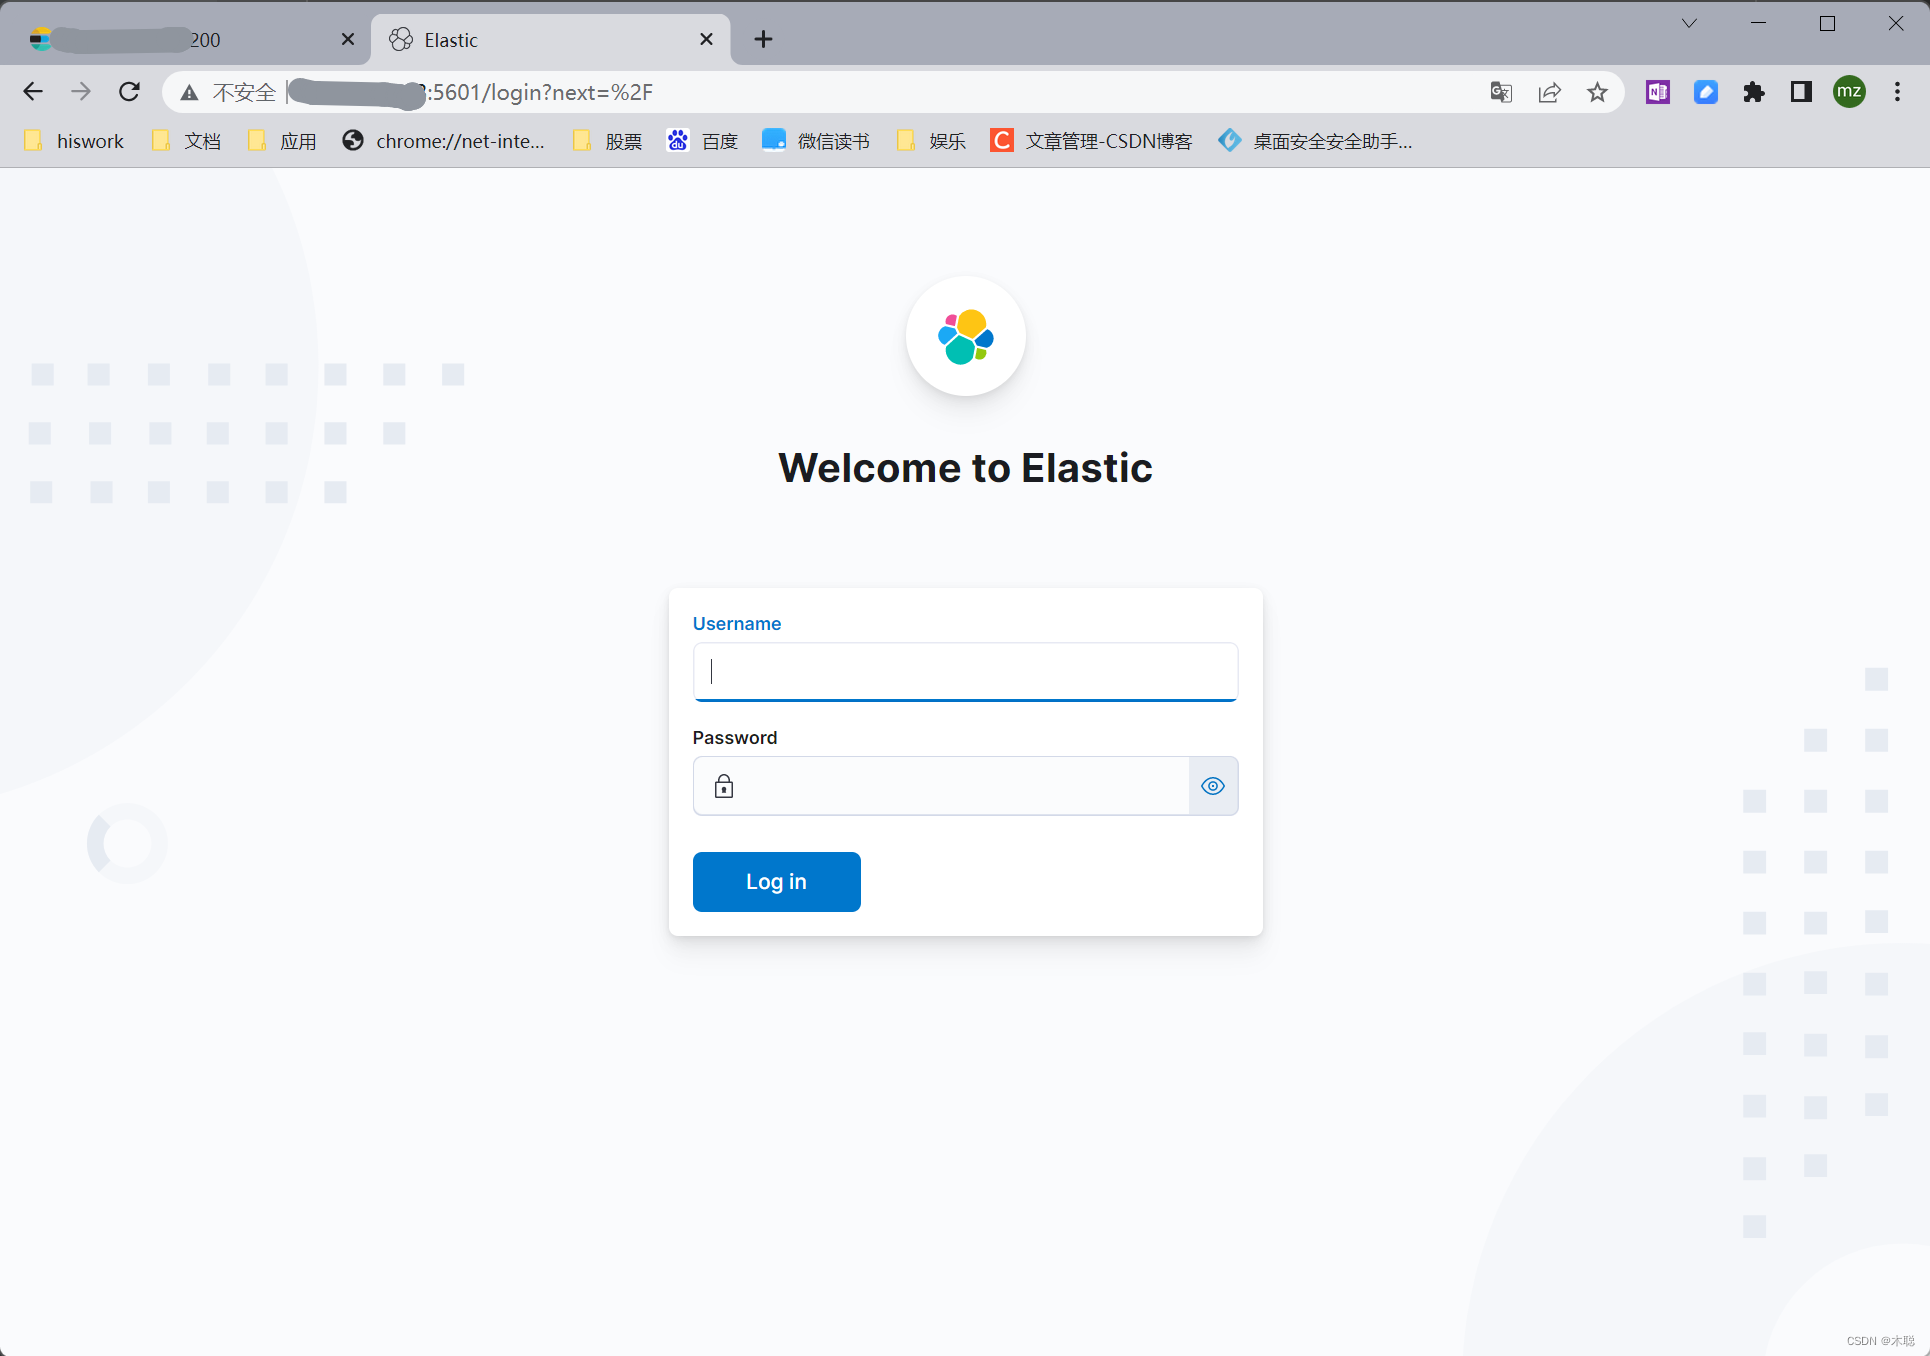Open the mz profile avatar

point(1849,92)
